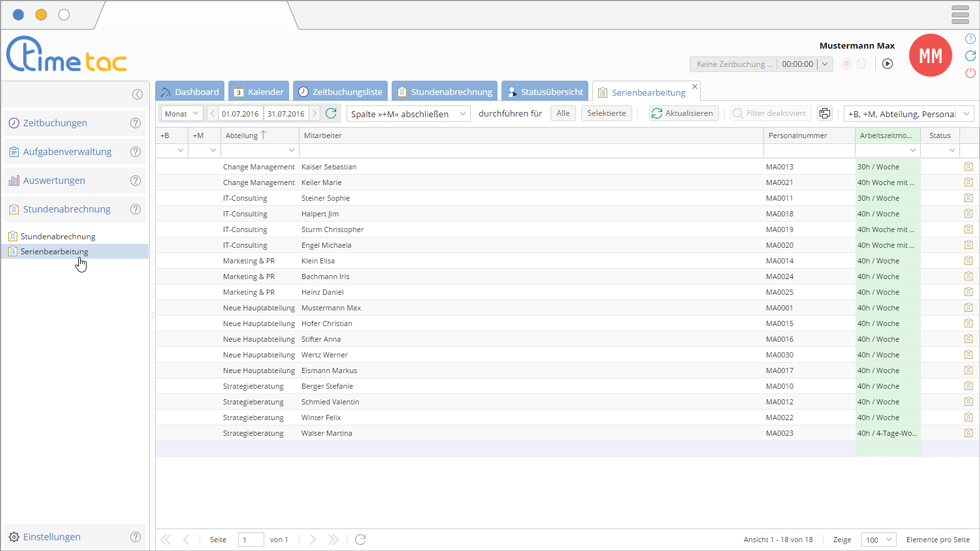Click the green reload icon at top right
Screen dimensions: 980x551
tap(970, 56)
